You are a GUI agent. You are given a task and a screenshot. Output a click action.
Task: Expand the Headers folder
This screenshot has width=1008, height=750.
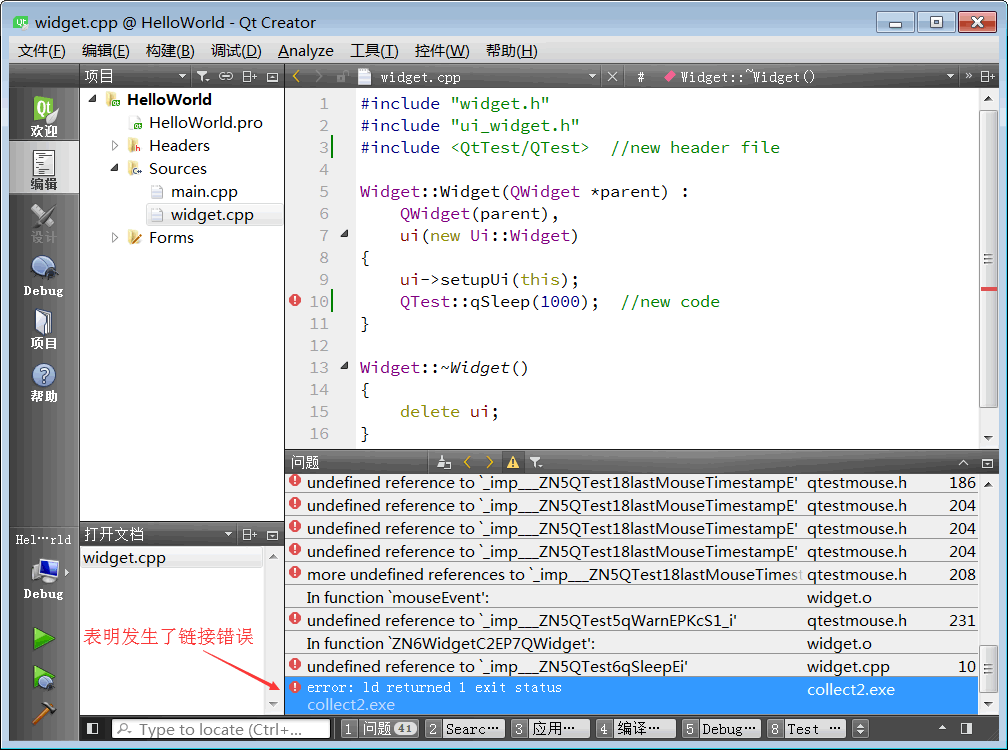point(114,145)
